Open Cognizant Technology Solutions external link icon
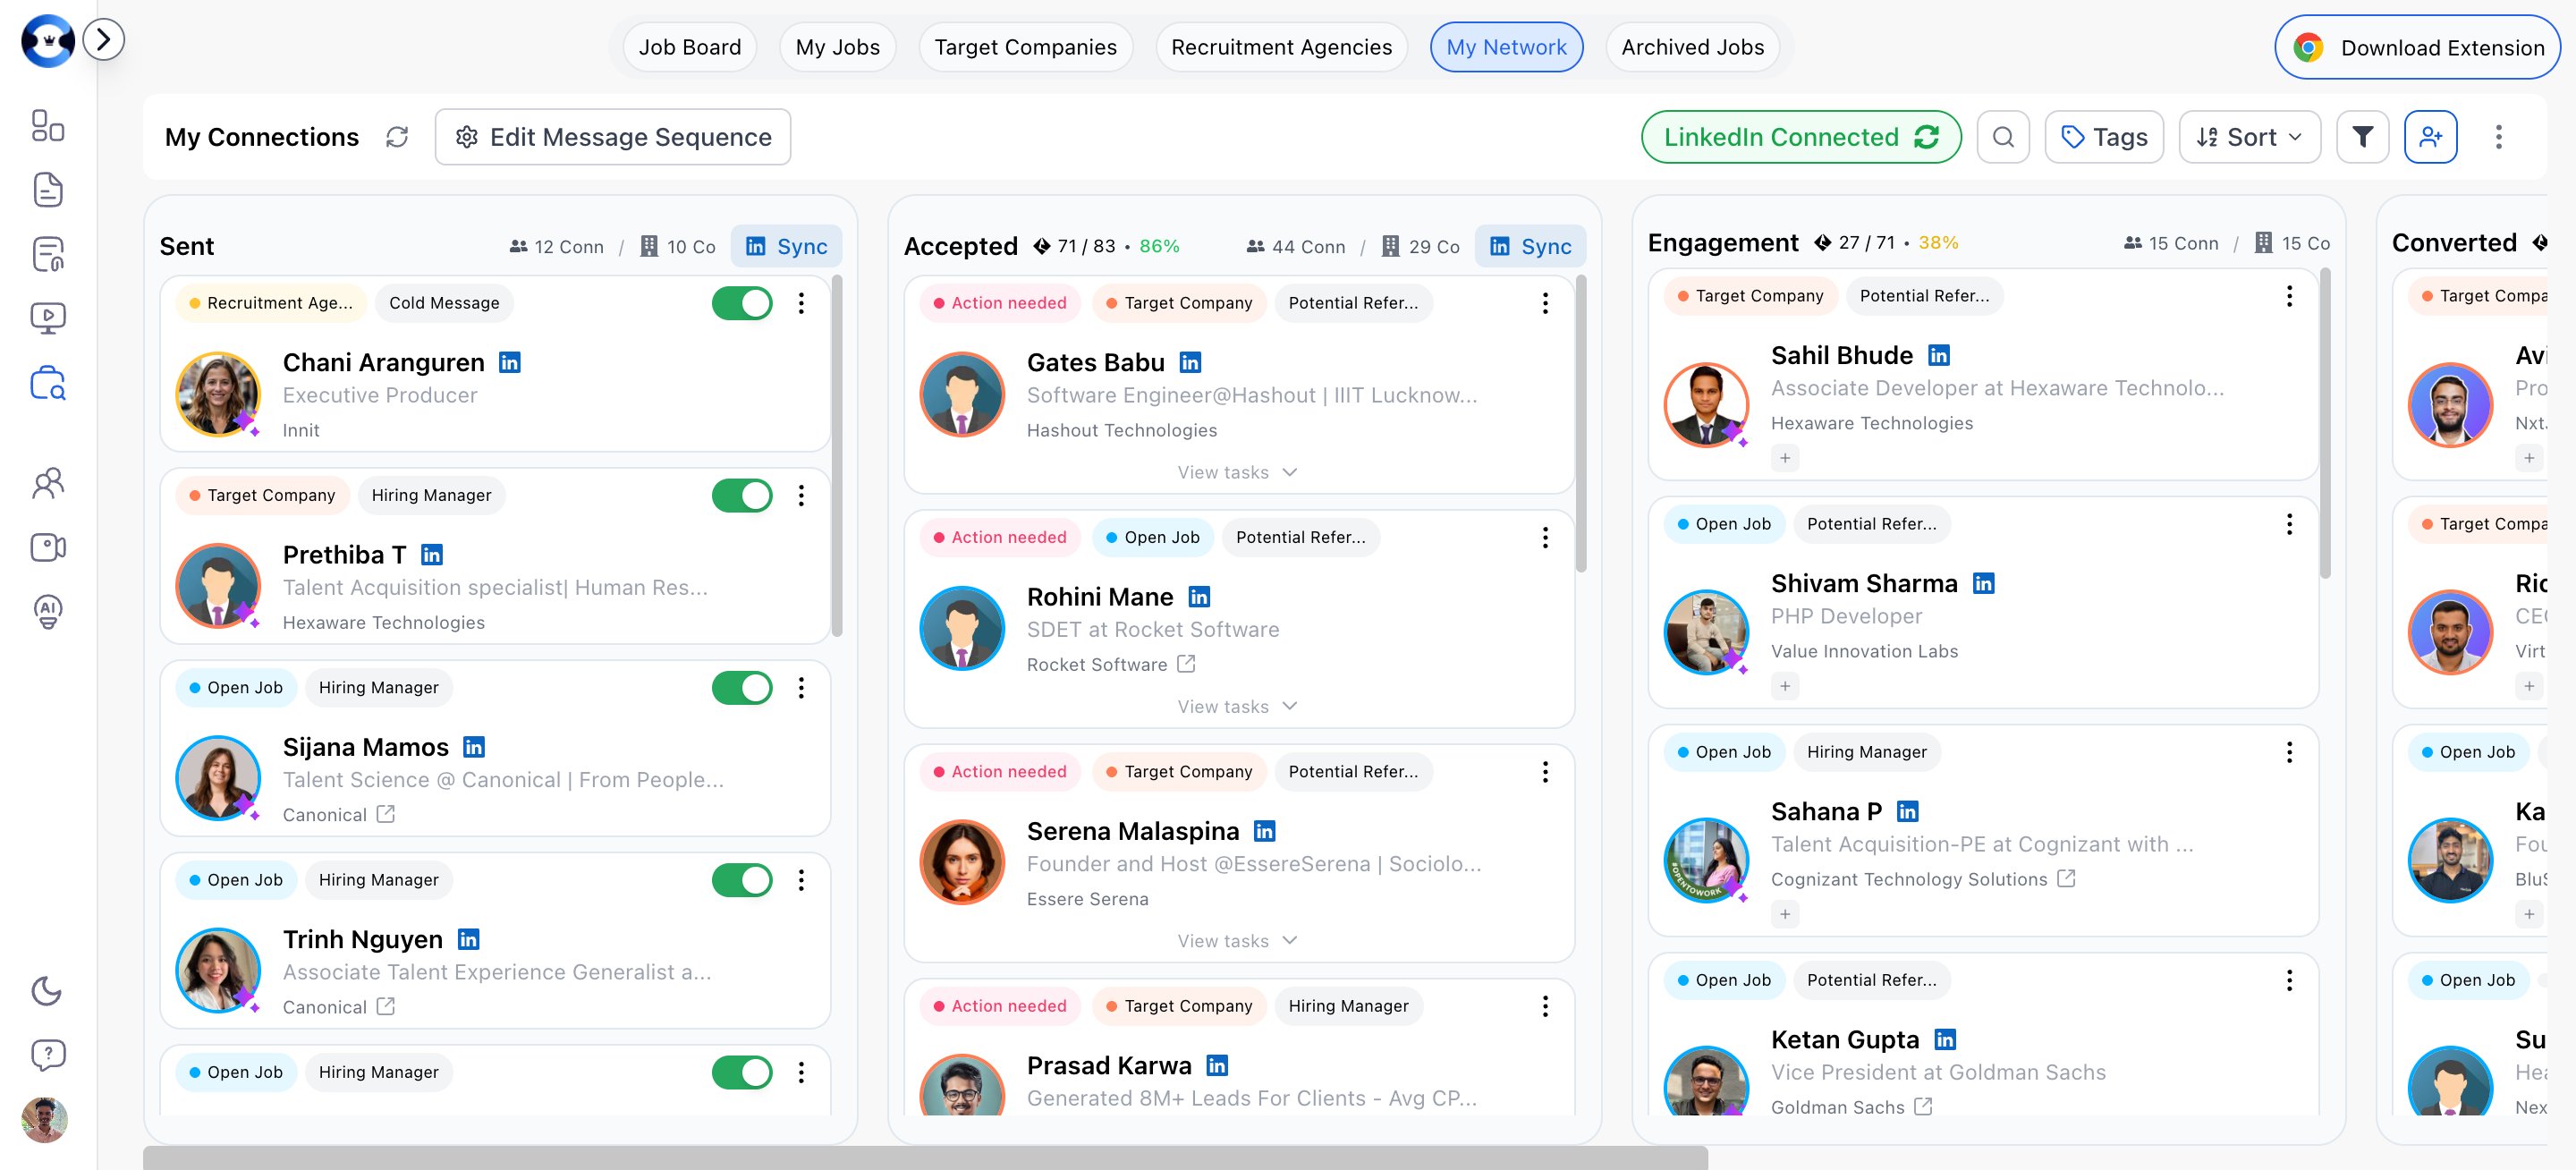This screenshot has height=1170, width=2576. tap(2066, 879)
